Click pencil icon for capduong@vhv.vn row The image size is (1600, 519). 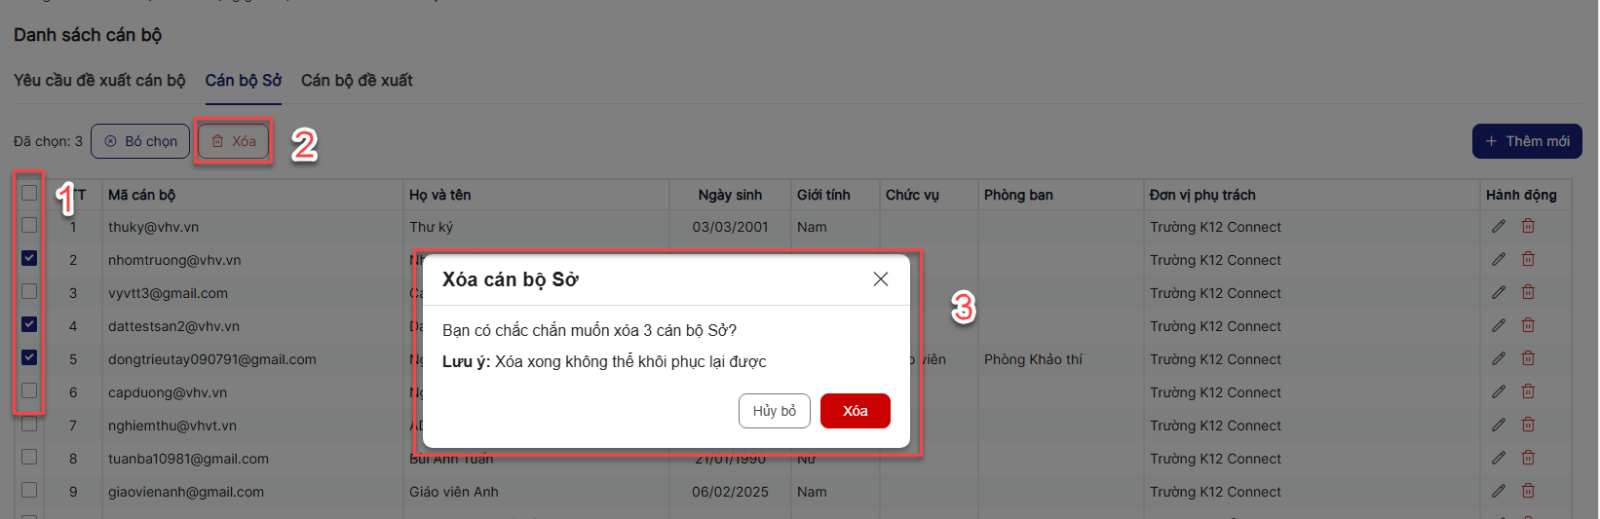pyautogui.click(x=1498, y=392)
